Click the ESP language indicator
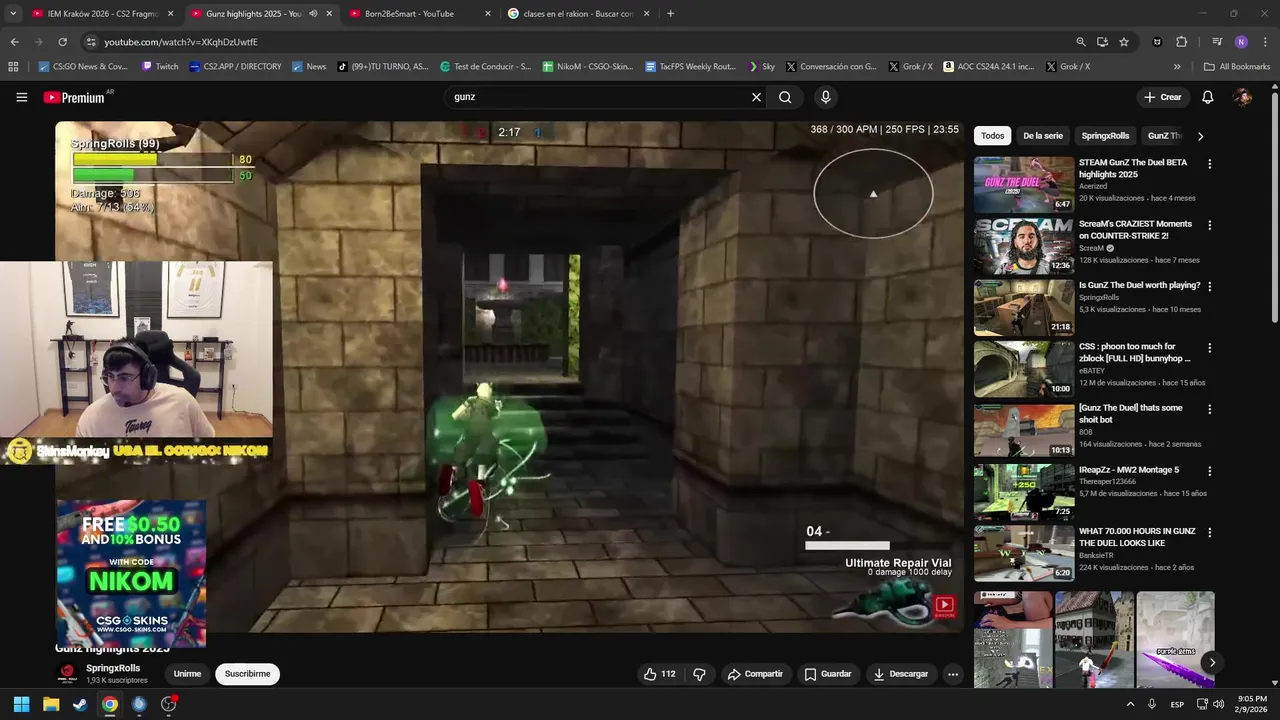1280x720 pixels. (1177, 704)
